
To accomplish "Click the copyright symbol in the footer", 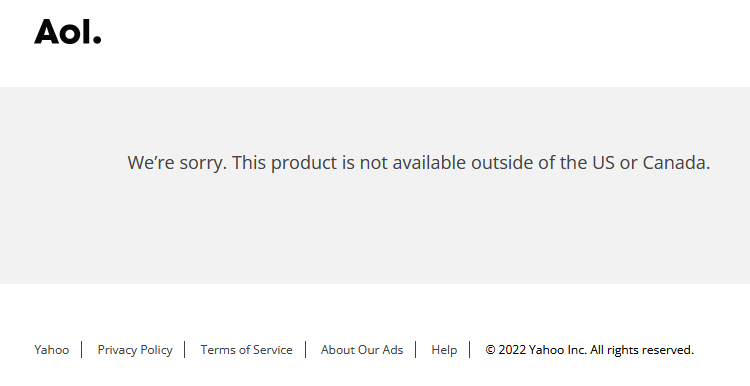I will 490,350.
